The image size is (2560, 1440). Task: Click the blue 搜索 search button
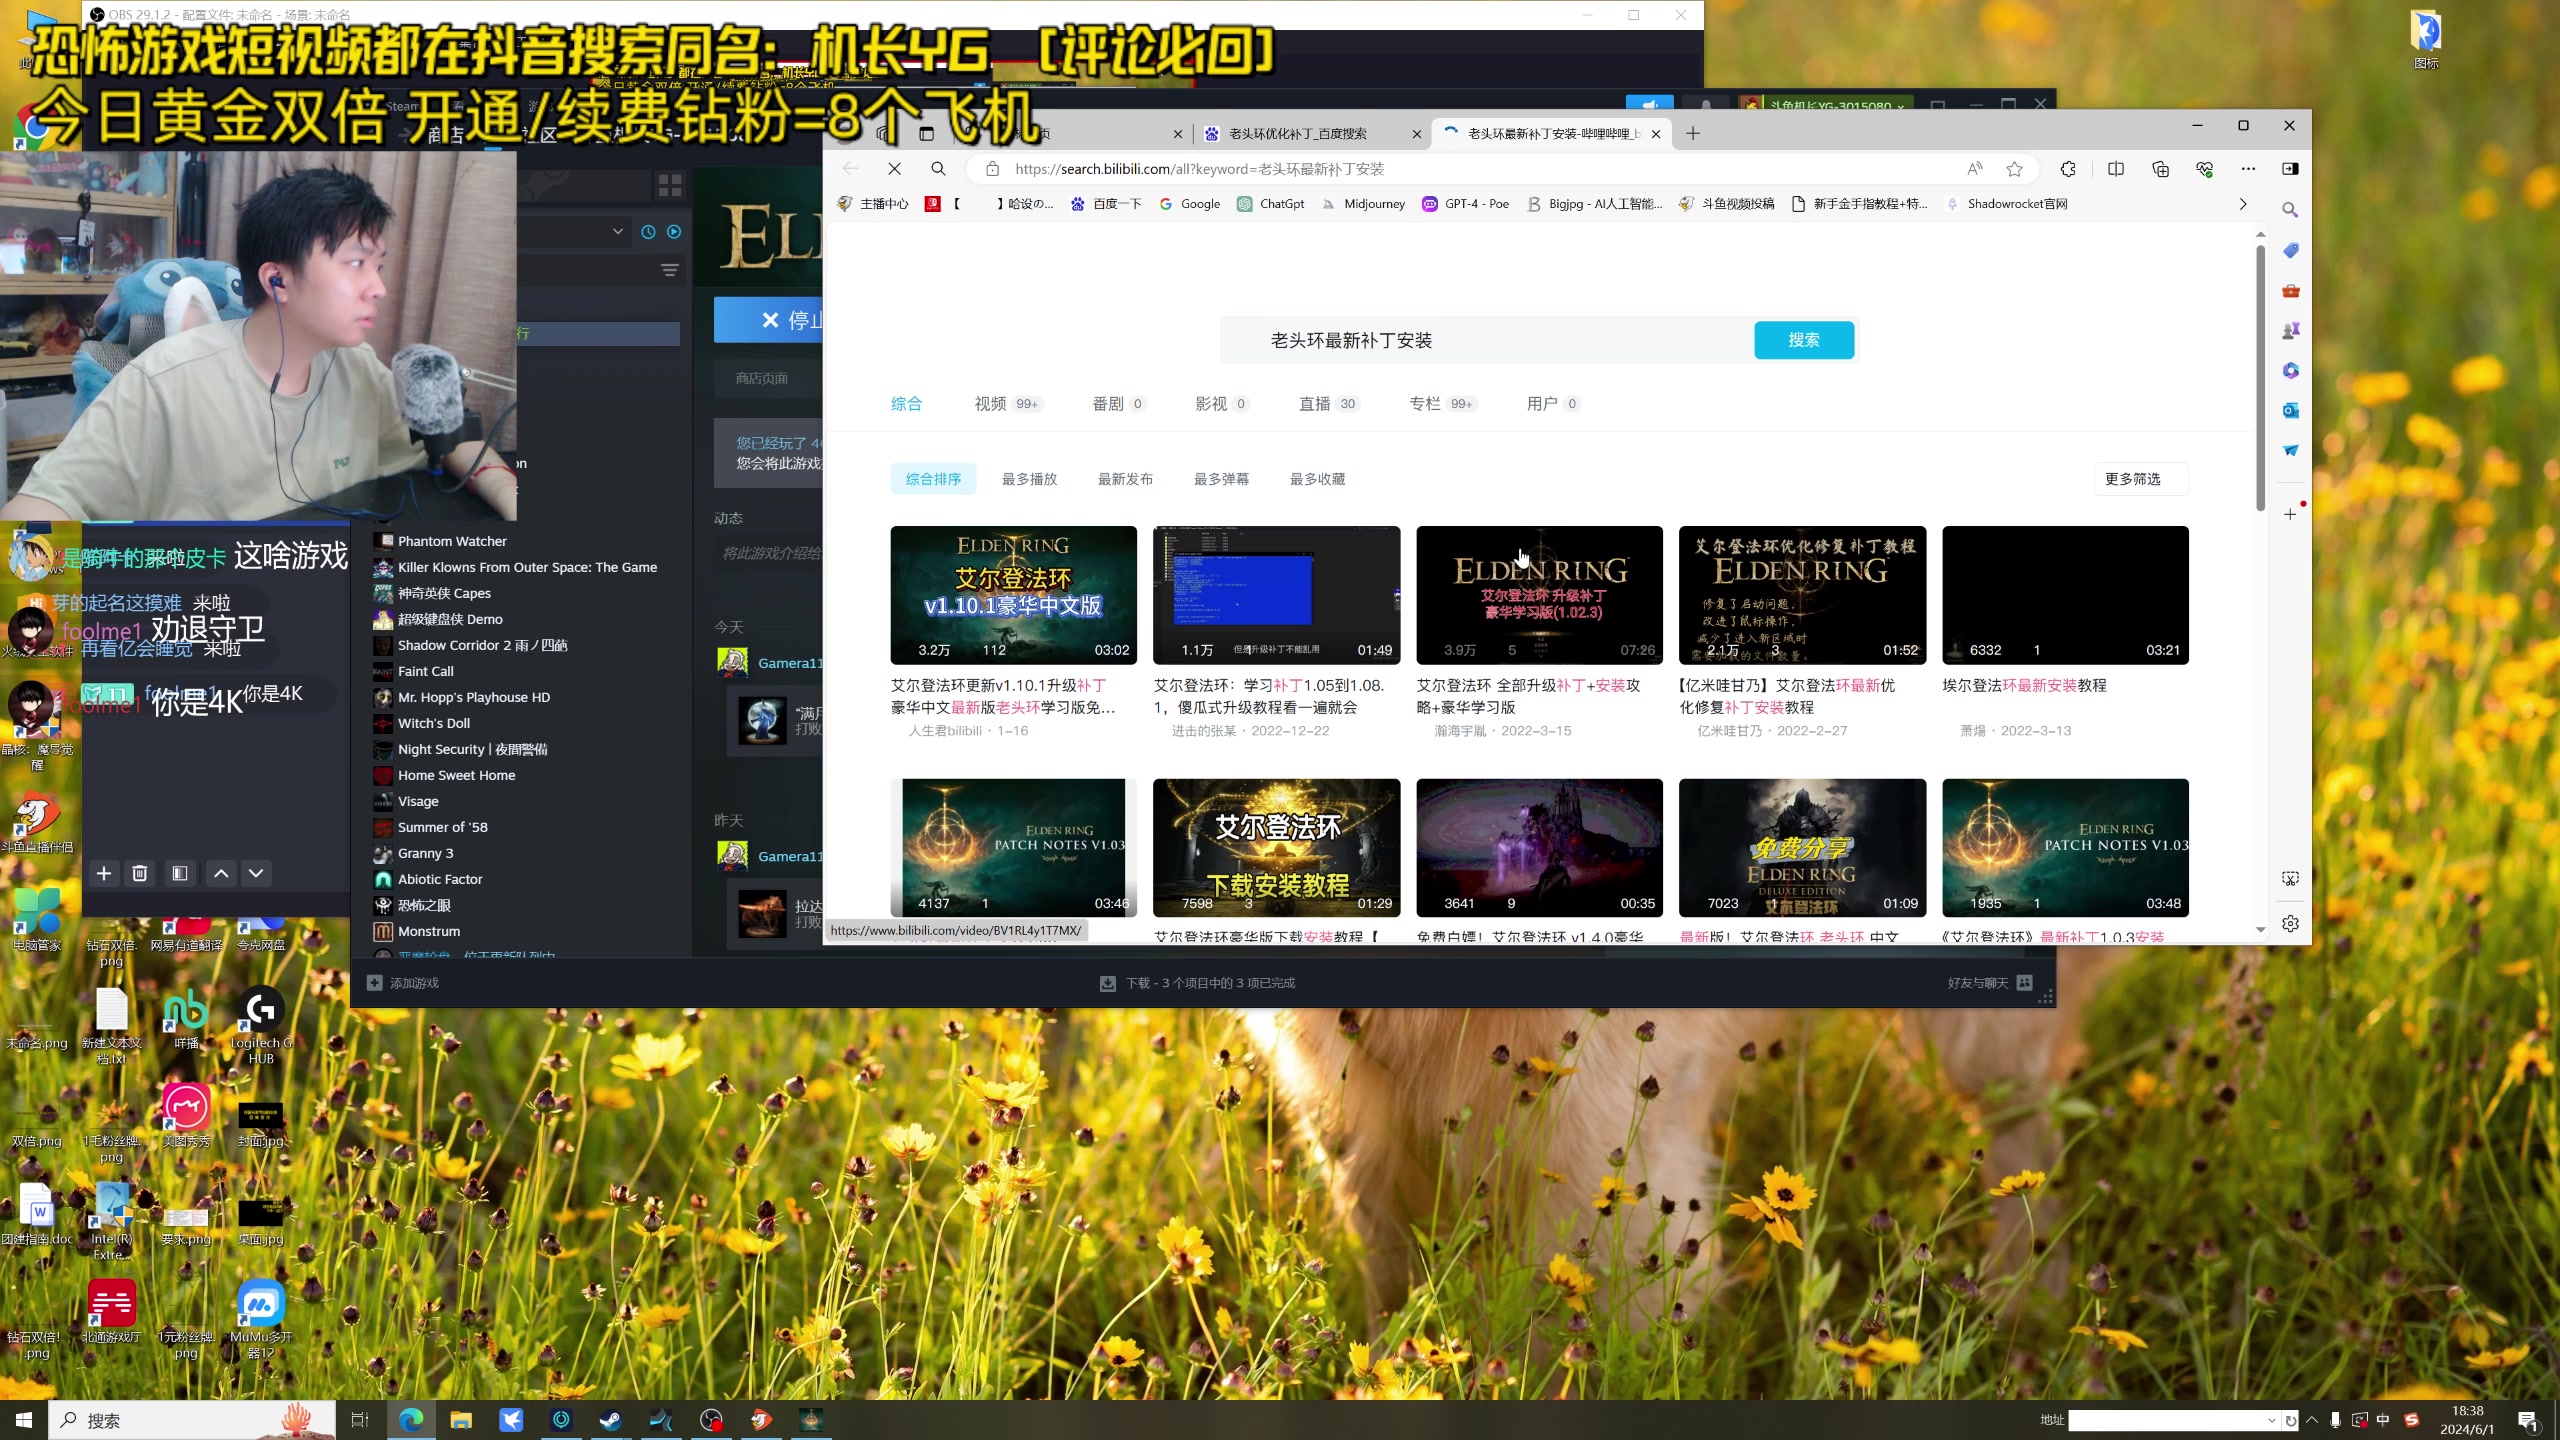click(1803, 340)
